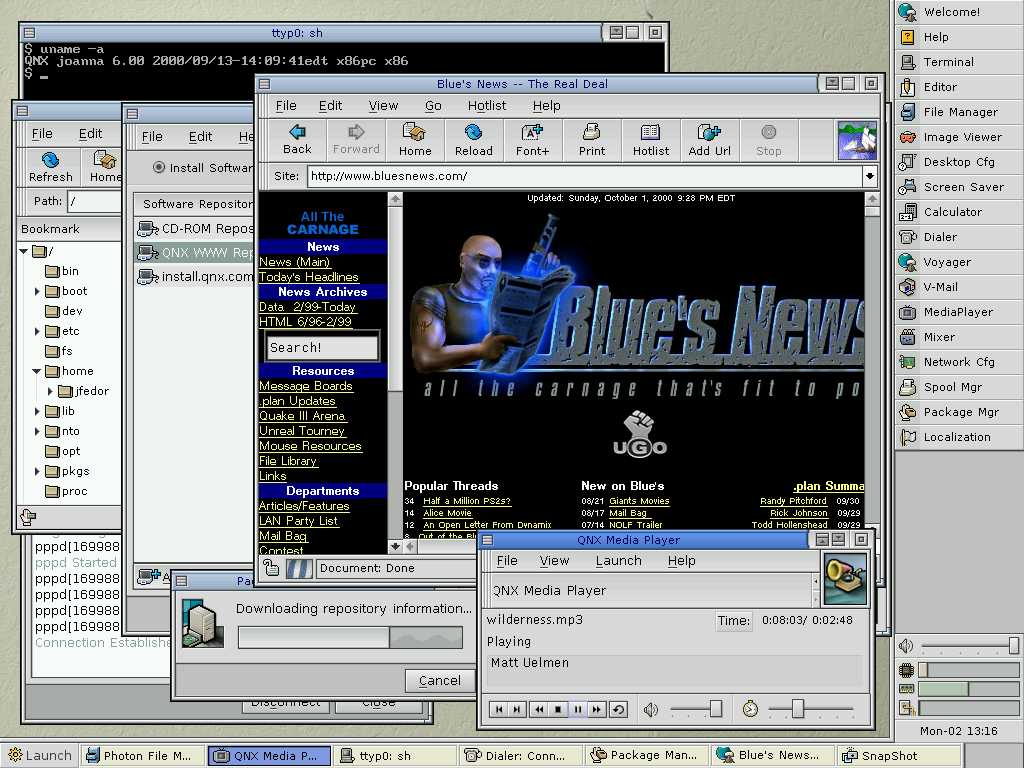This screenshot has width=1024, height=768.
Task: Open the Editor from the shelf
Action: [x=959, y=87]
